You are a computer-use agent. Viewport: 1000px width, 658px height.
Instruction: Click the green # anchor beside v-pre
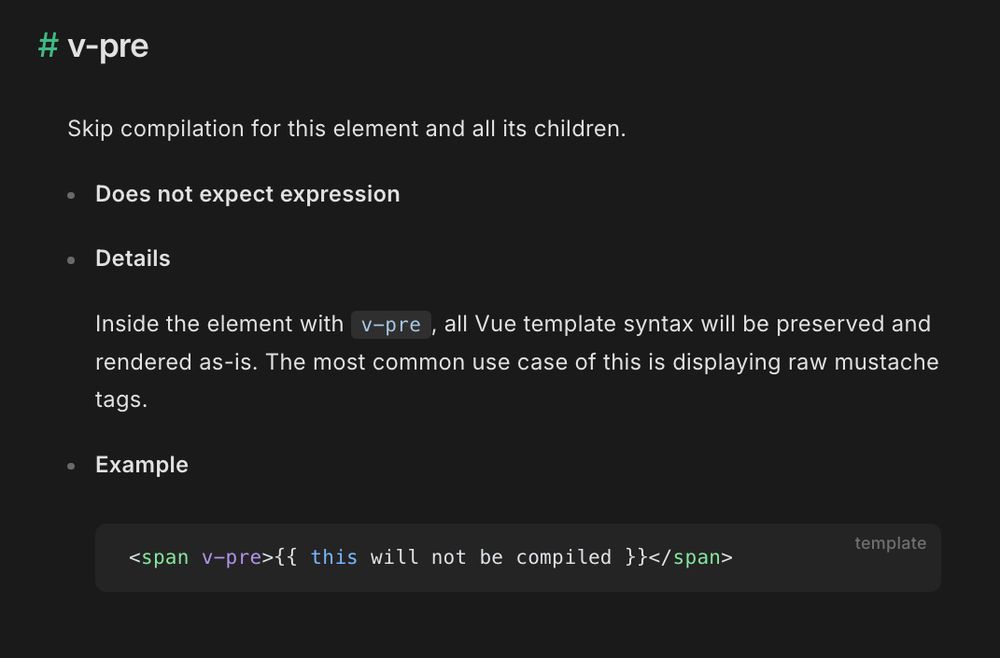(x=48, y=46)
